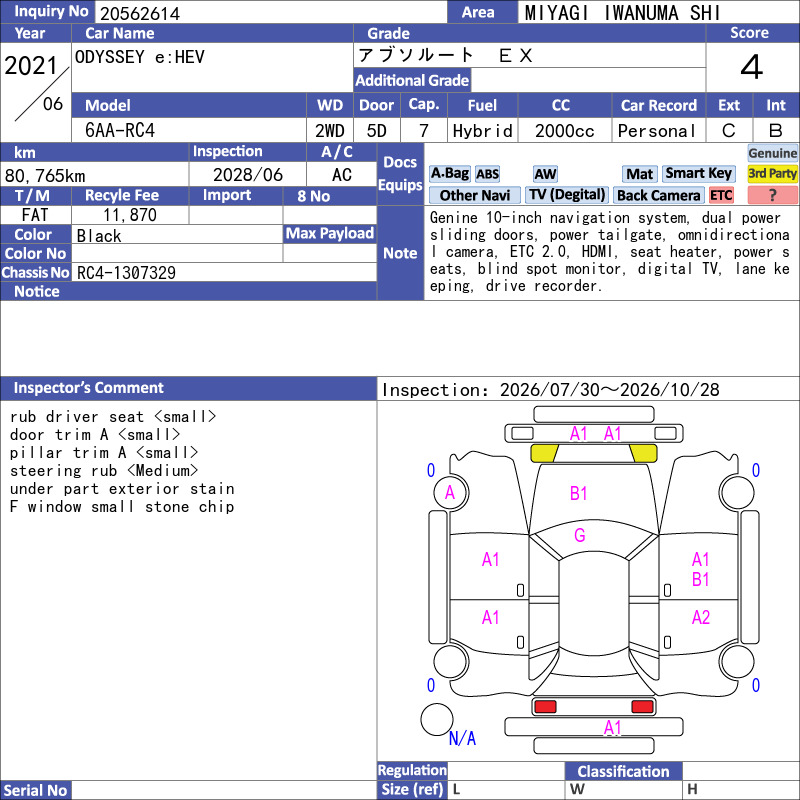Click the A2 mark on the diagram

[701, 617]
